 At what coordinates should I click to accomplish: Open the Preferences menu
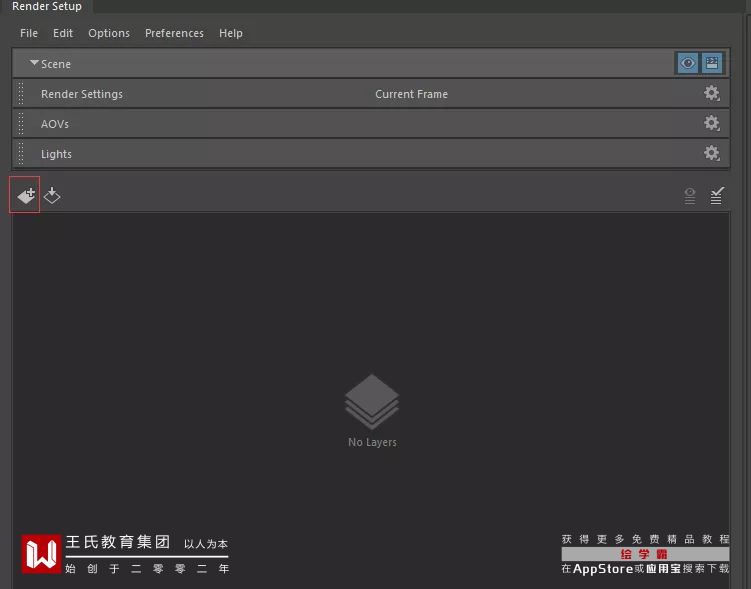pos(174,33)
